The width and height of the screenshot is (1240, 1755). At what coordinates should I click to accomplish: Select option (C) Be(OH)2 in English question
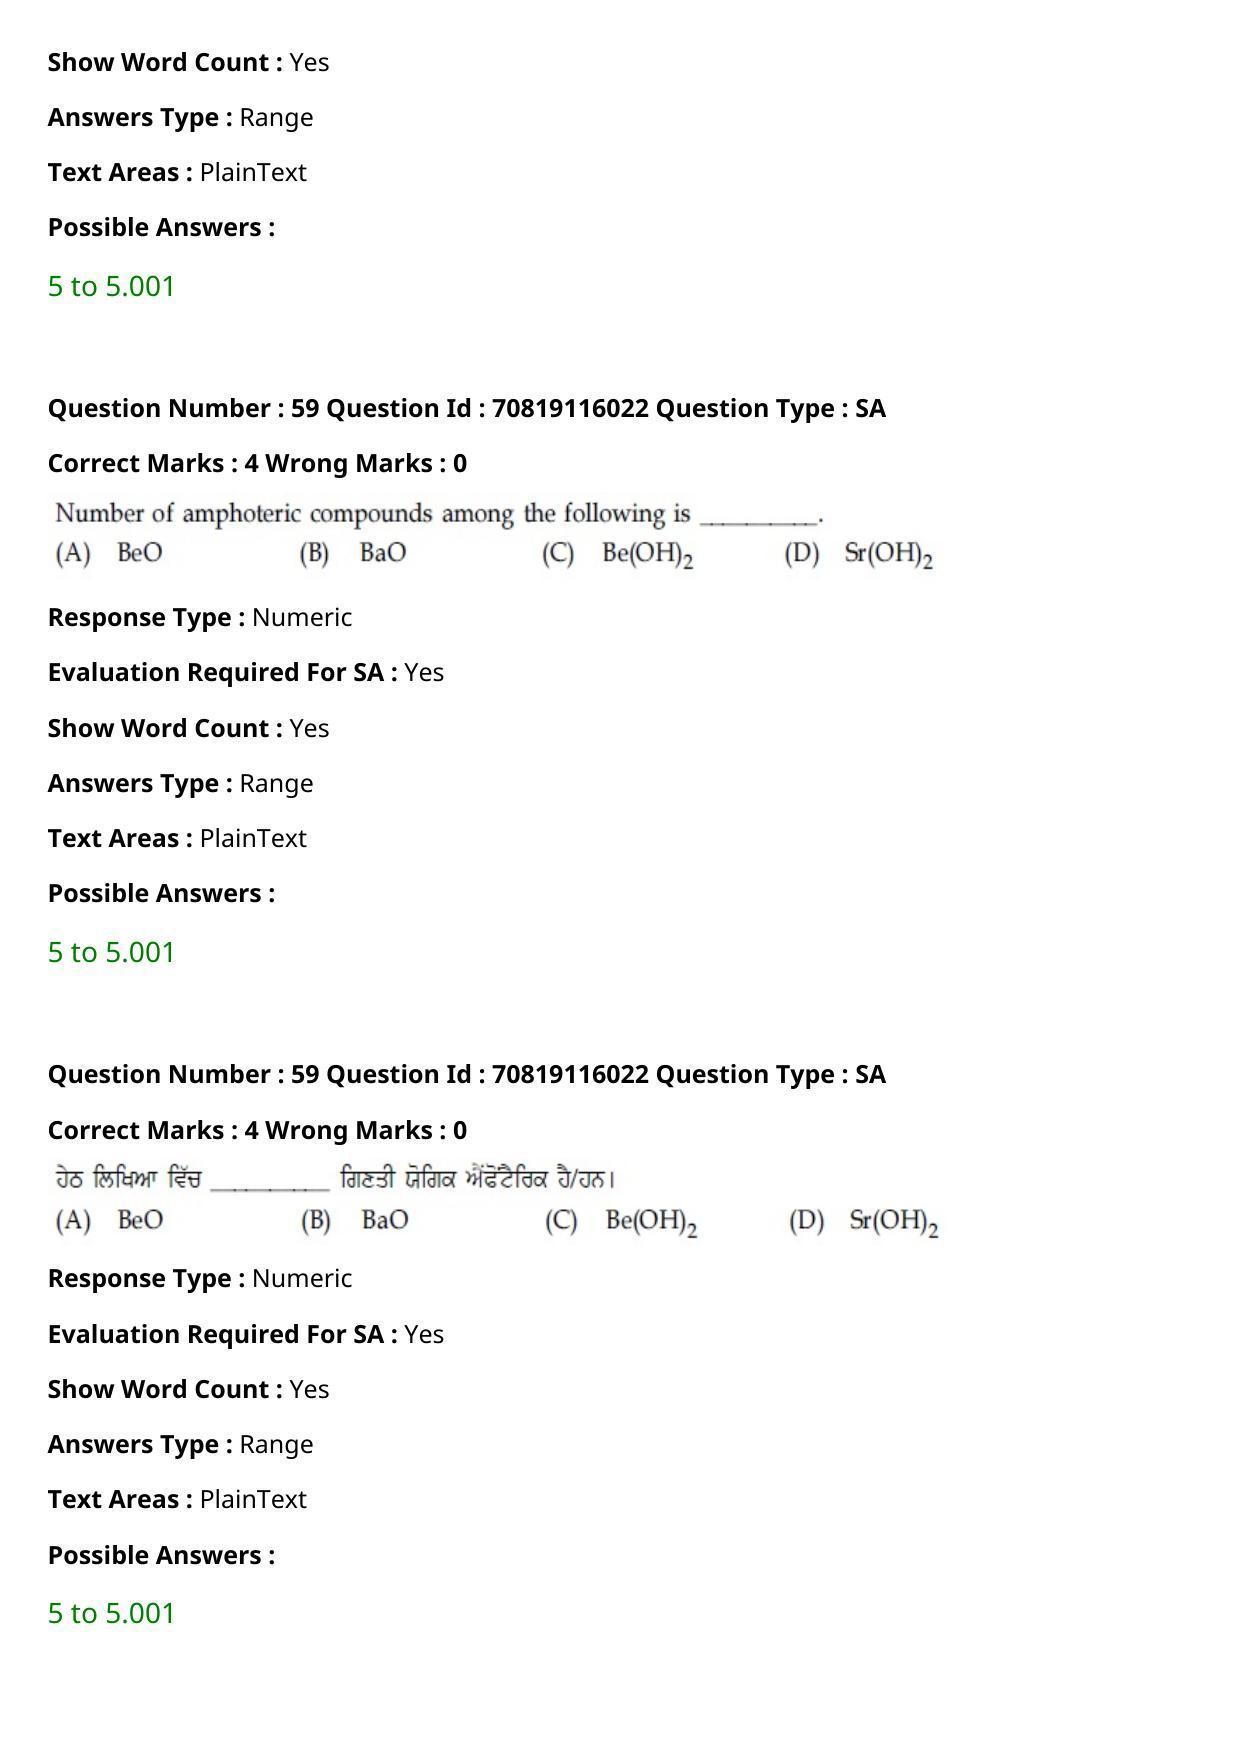pos(618,555)
